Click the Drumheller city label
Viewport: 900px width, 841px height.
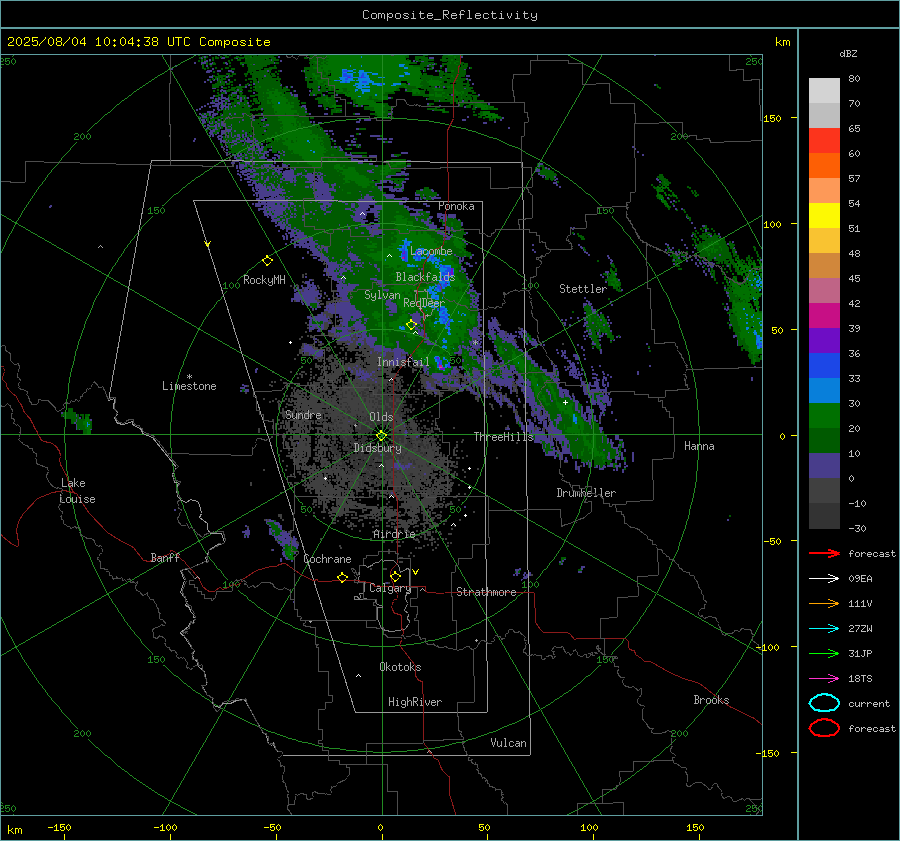pos(586,493)
